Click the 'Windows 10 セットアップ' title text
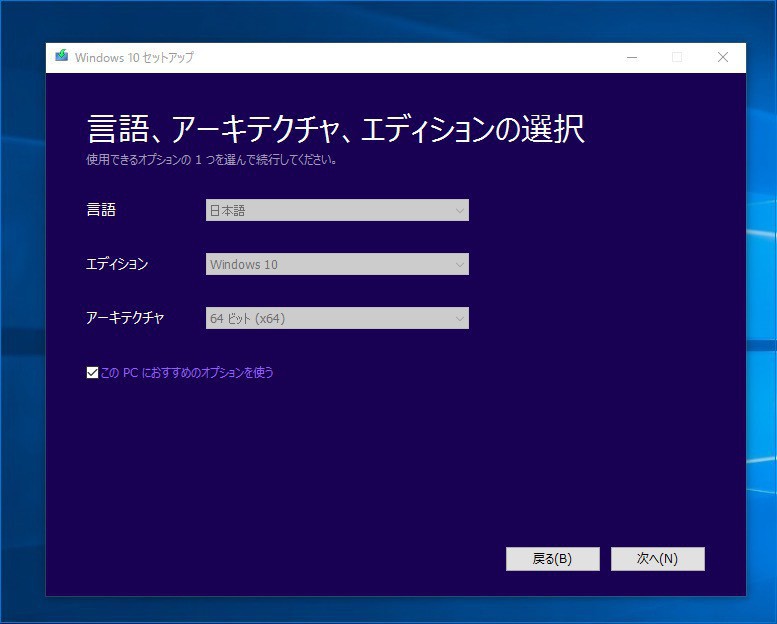The height and width of the screenshot is (624, 777). click(x=134, y=57)
